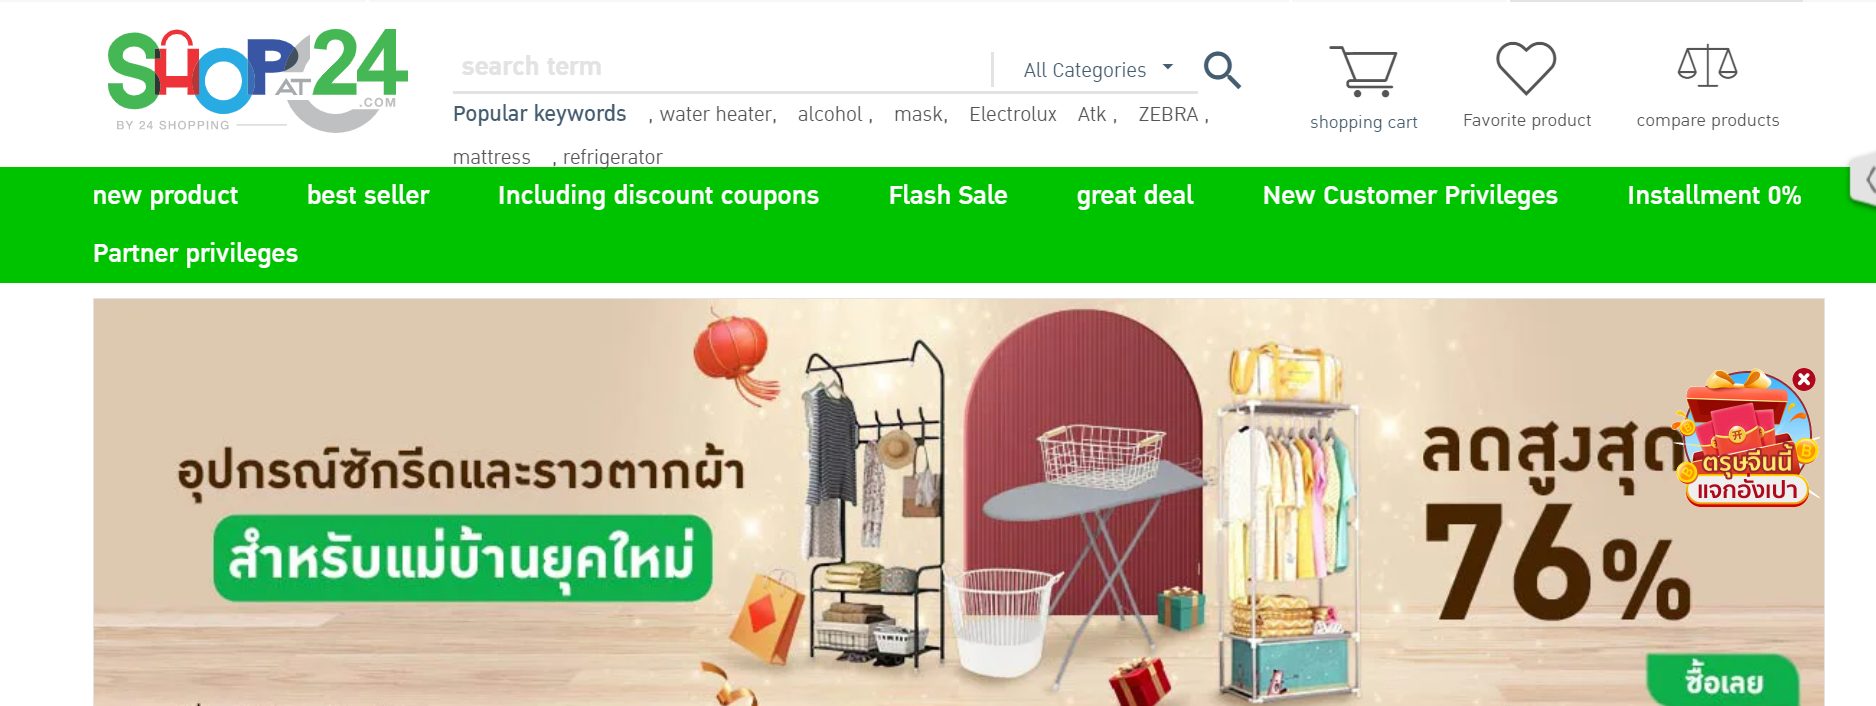Select Including discount coupons menu item
Screen dimensions: 1876x706
coord(658,195)
